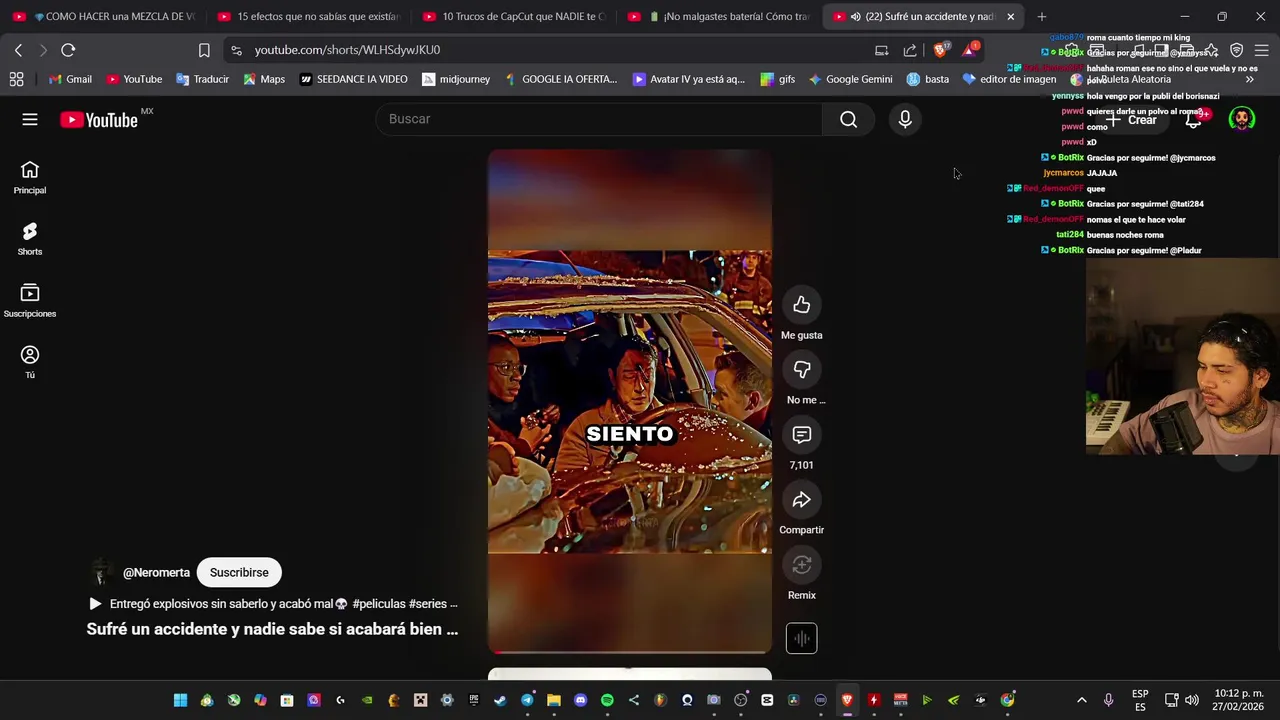Open YouTube notifications bell
Screen dimensions: 1280x720
1193,119
